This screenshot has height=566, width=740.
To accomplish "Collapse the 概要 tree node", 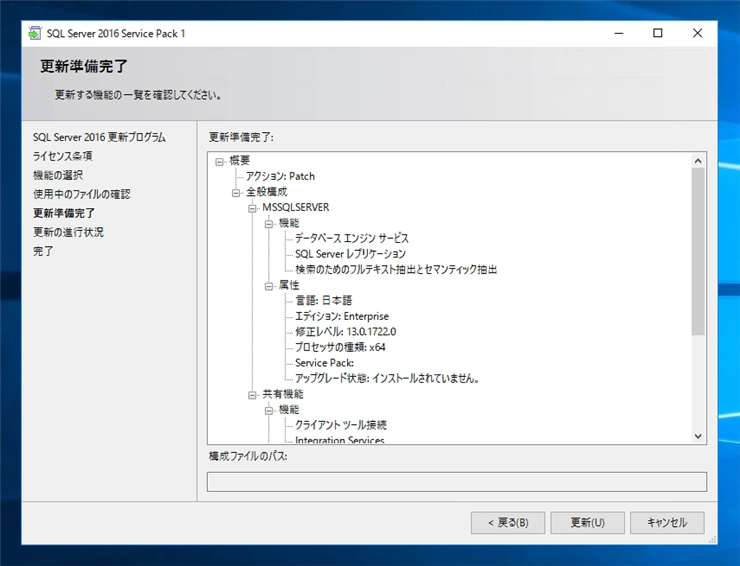I will [x=219, y=162].
